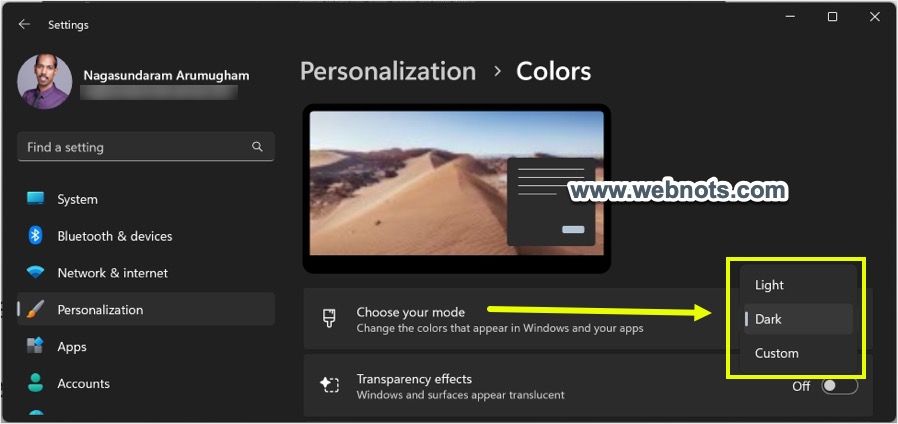This screenshot has height=424, width=898.
Task: Click the magnifier search icon
Action: coord(257,147)
